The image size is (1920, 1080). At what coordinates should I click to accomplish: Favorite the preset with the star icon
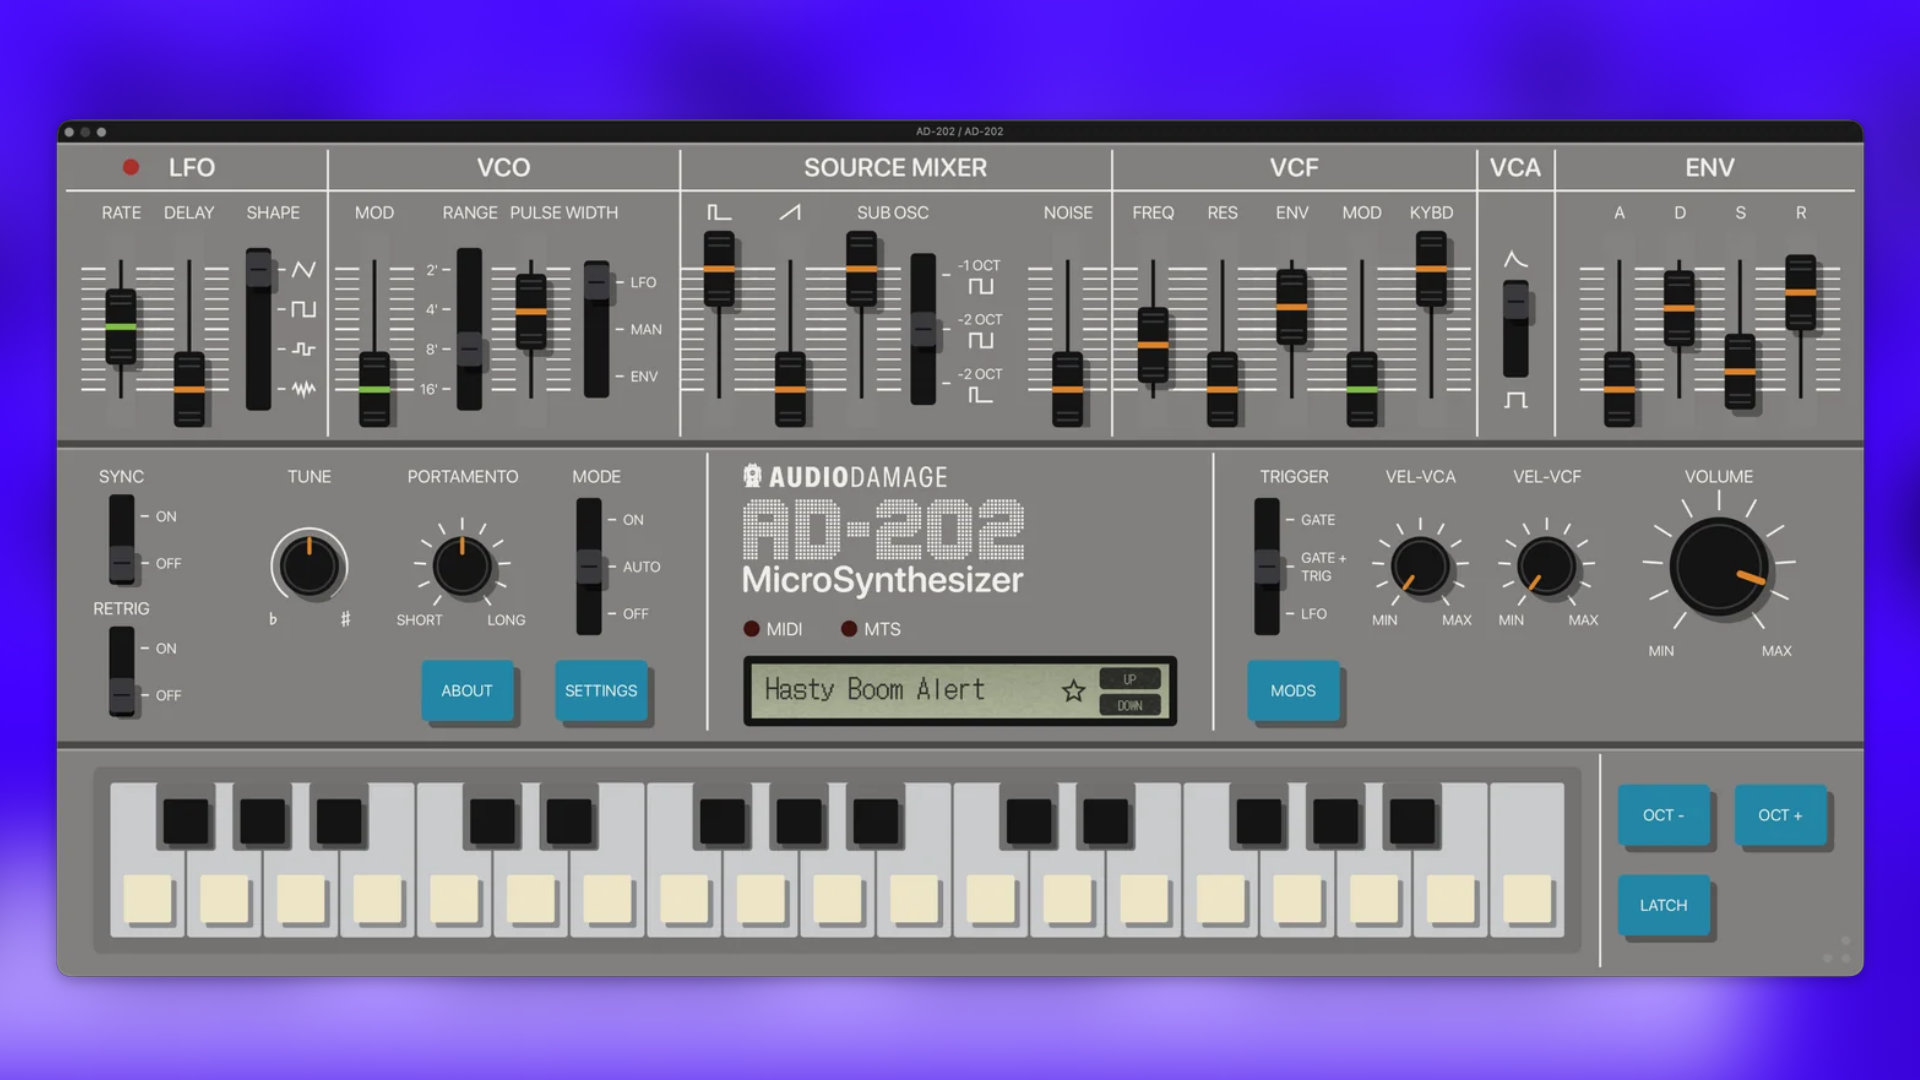click(1073, 691)
